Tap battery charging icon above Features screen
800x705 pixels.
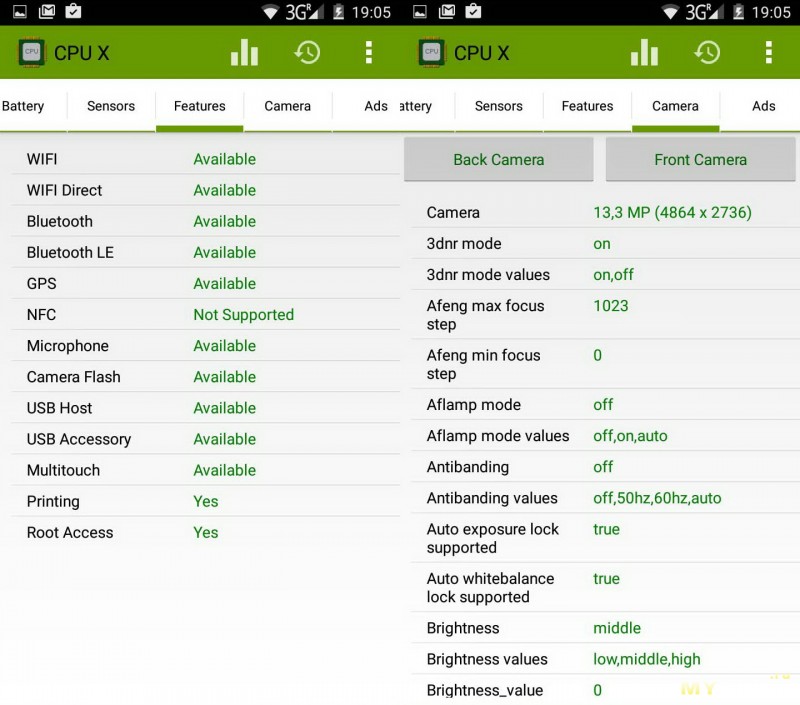338,12
